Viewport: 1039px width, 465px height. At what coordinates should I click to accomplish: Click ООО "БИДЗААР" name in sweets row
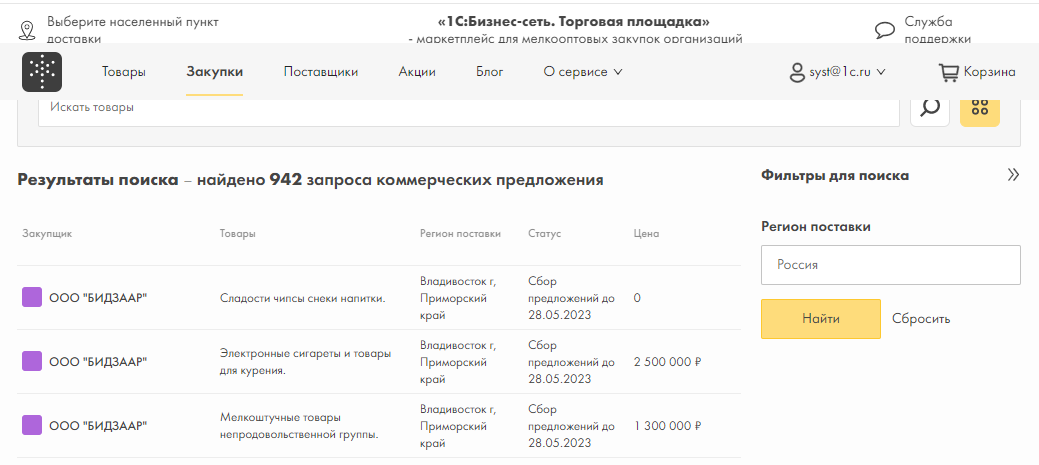(x=98, y=298)
